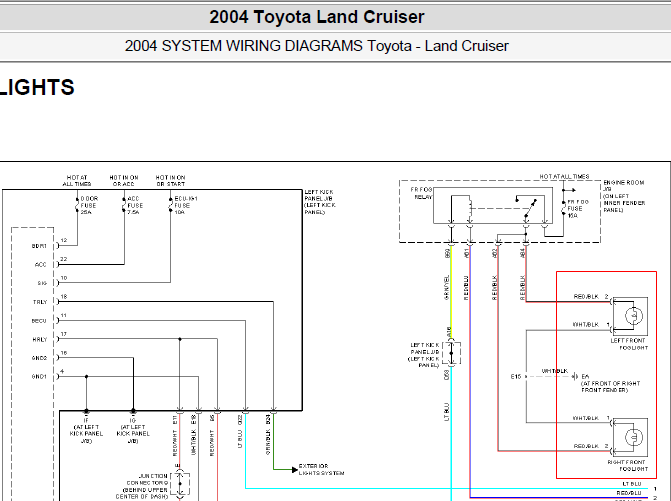Viewport: 671px width, 501px height.
Task: Click the vertical "RED/BLU" wire label below the relay
Action: (x=466, y=288)
